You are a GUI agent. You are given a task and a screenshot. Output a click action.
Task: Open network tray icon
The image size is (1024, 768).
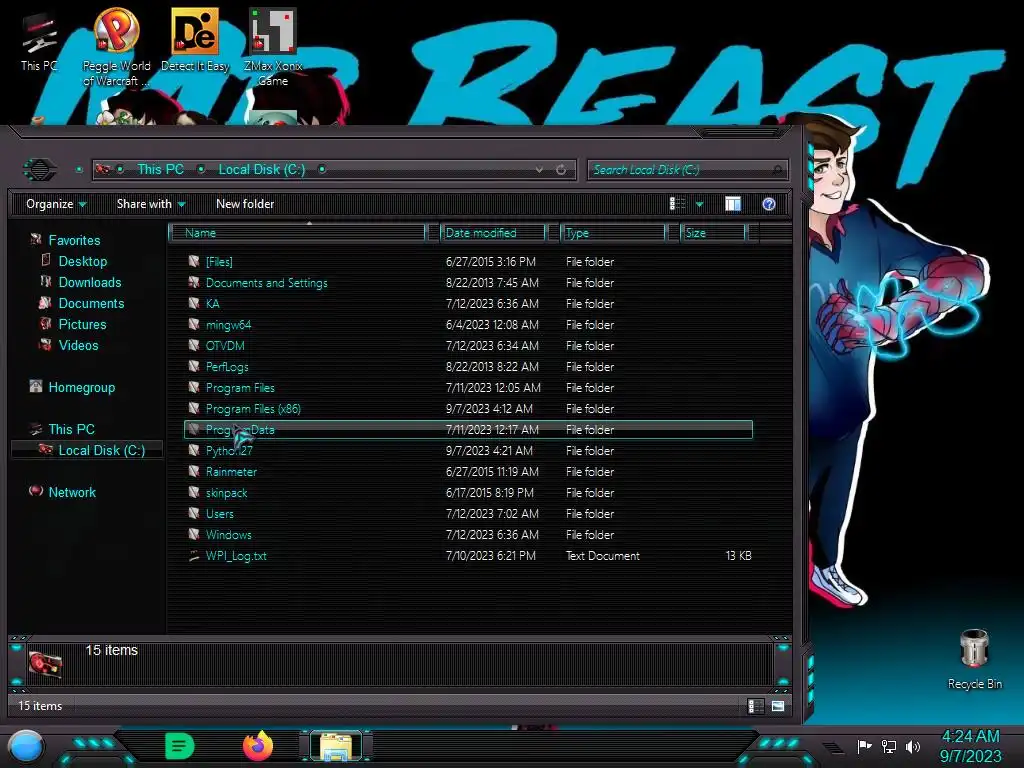click(x=889, y=746)
